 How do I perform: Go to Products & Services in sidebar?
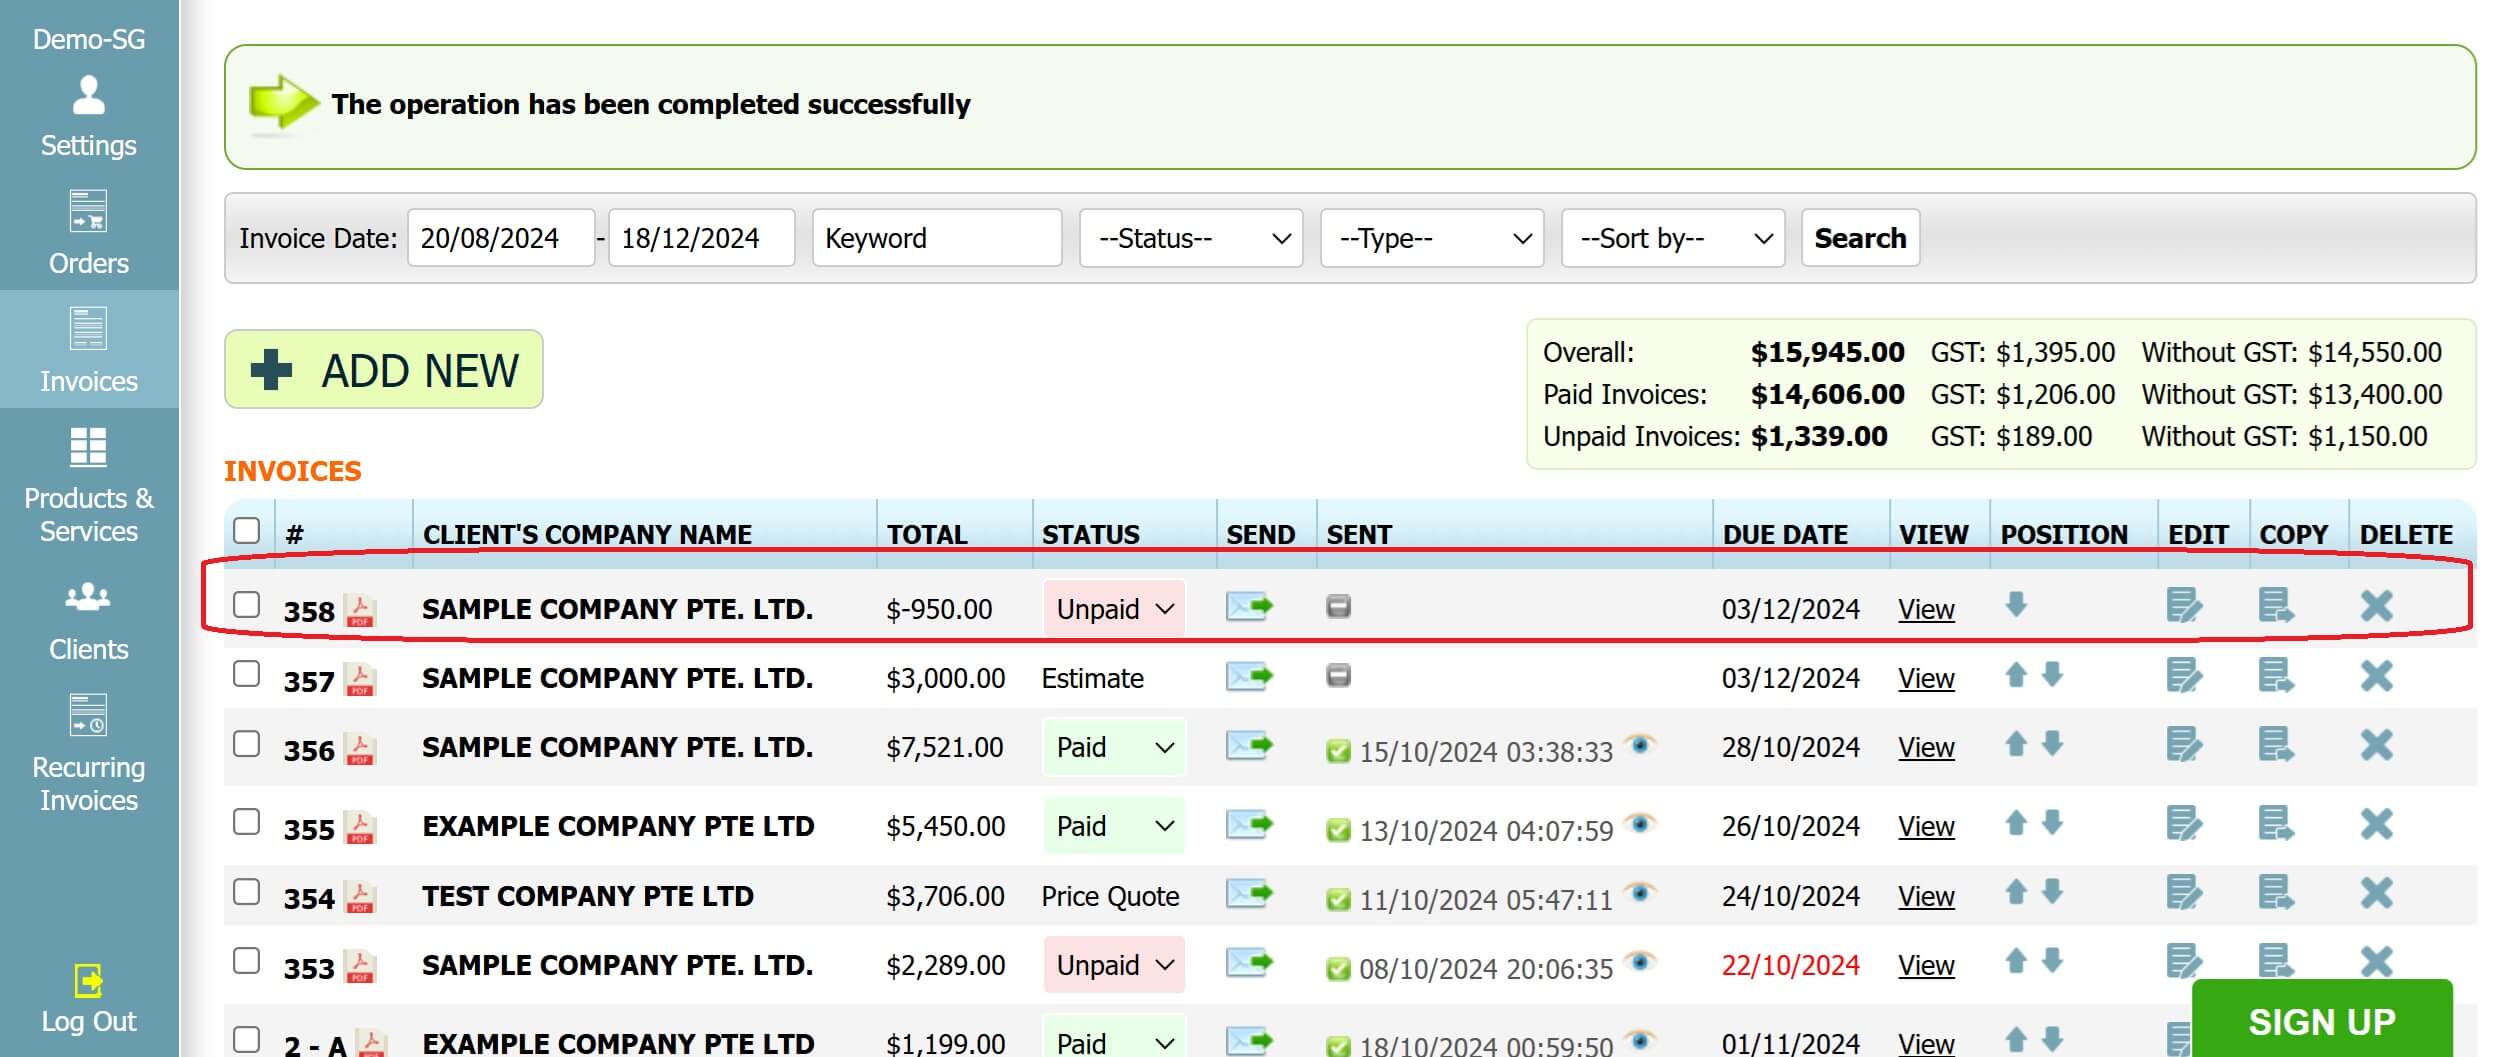tap(89, 486)
